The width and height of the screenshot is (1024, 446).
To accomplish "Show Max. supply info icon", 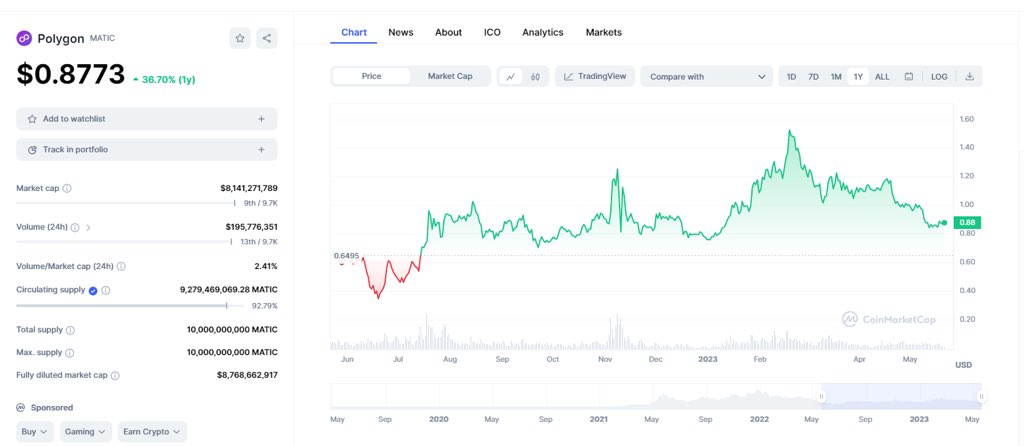I will [69, 353].
